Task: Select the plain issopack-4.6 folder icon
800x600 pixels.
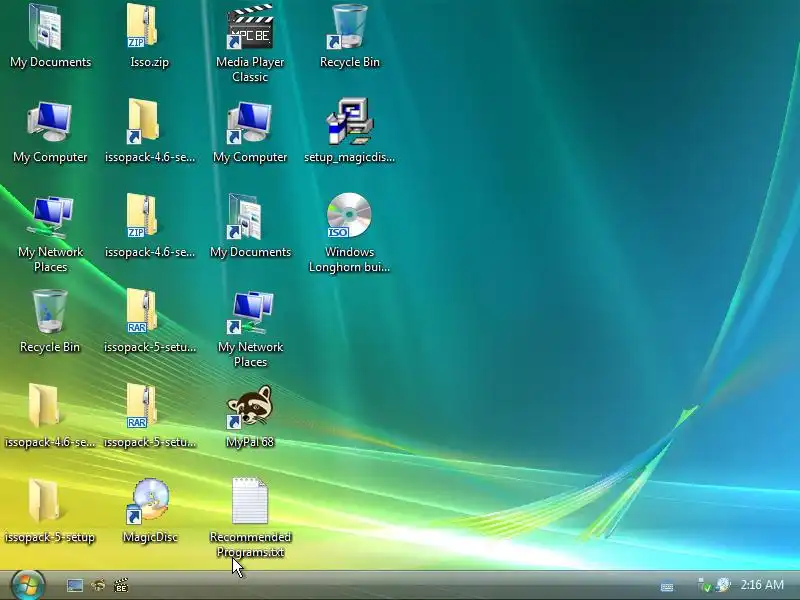Action: coord(44,405)
